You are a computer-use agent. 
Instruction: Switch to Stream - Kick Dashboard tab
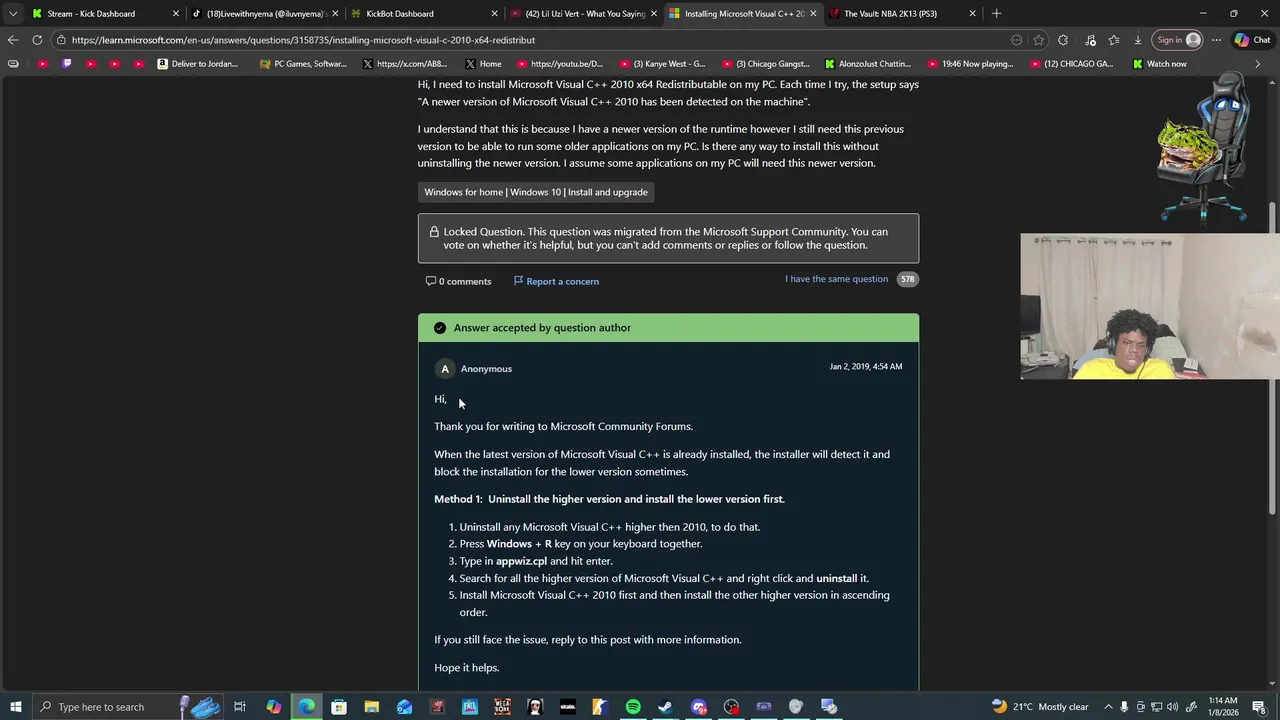[105, 14]
